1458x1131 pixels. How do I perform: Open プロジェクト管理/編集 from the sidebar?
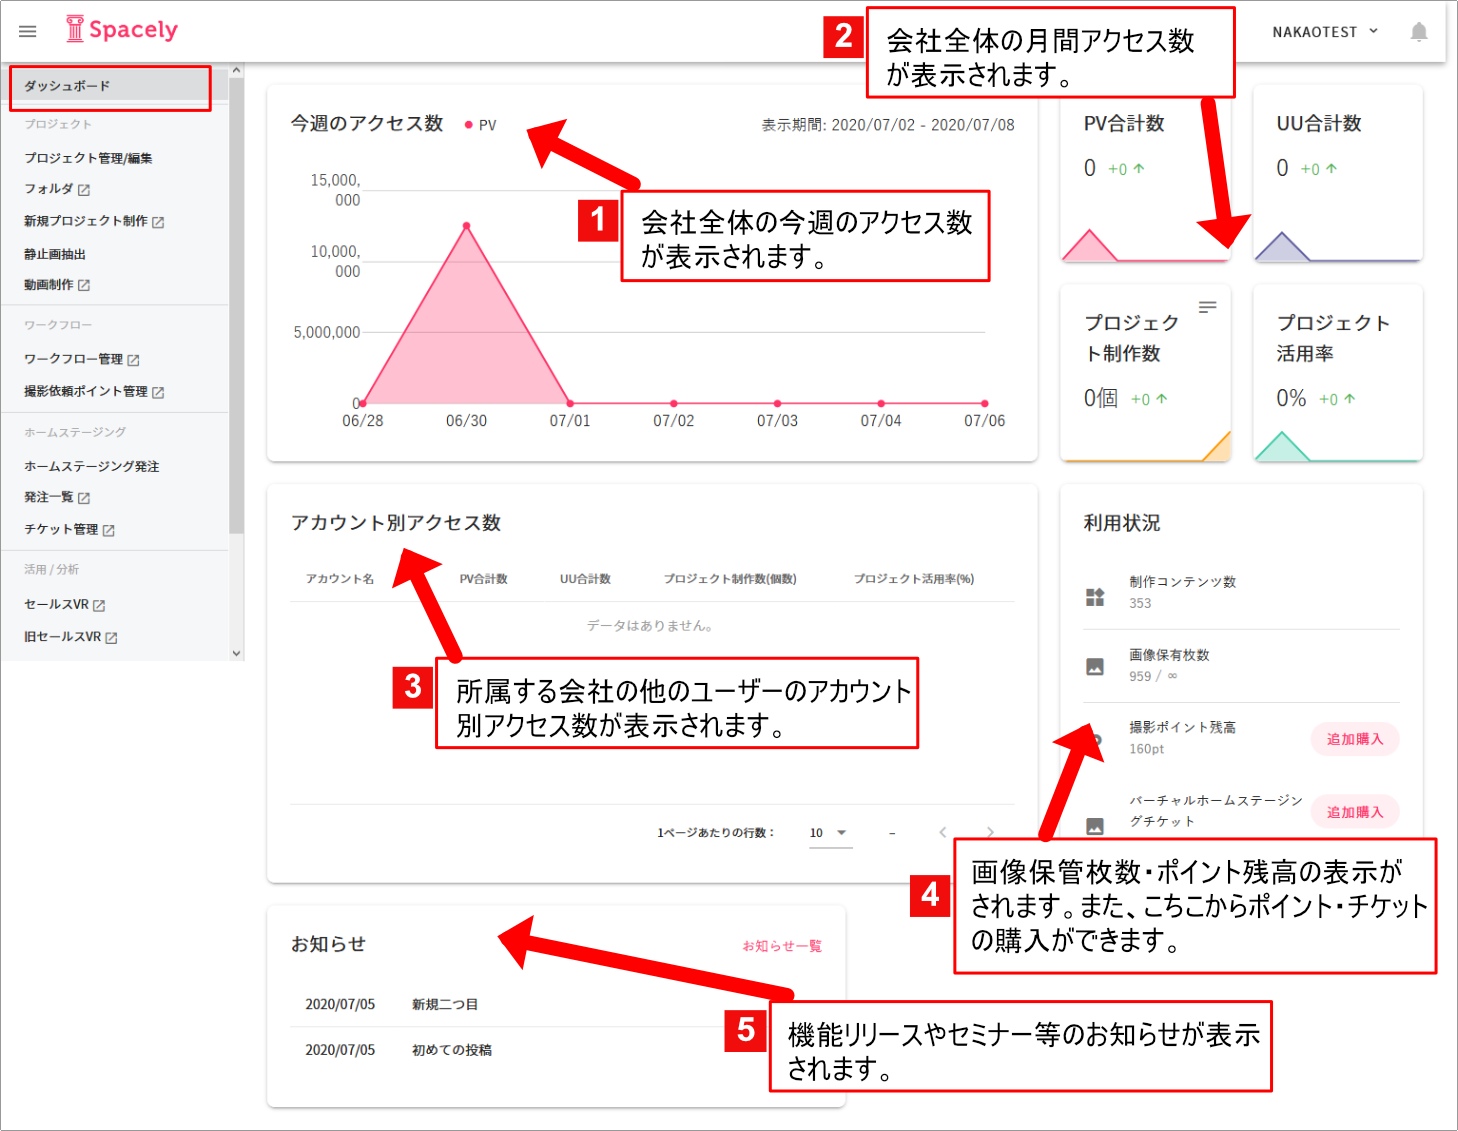(x=88, y=158)
